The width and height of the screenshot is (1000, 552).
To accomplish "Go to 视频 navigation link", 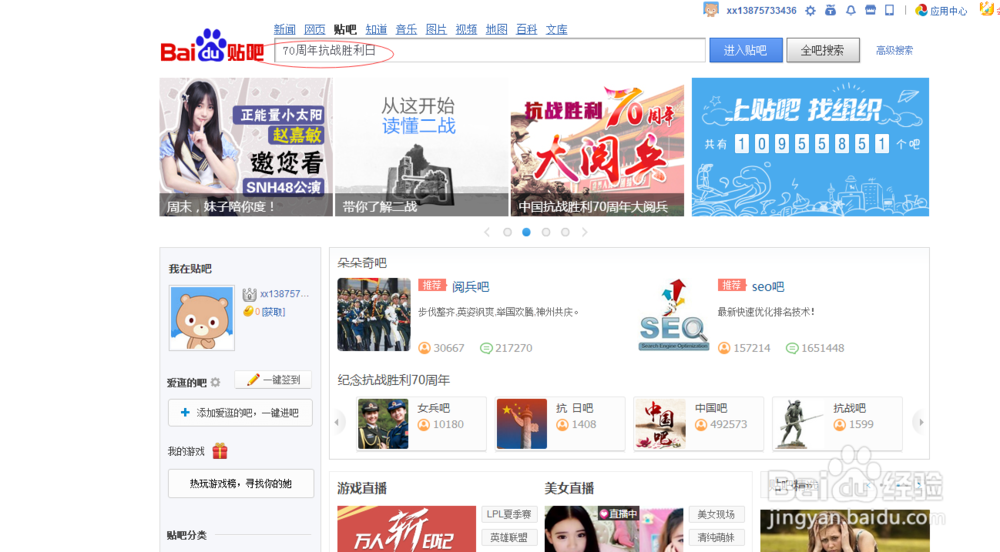I will click(x=466, y=29).
